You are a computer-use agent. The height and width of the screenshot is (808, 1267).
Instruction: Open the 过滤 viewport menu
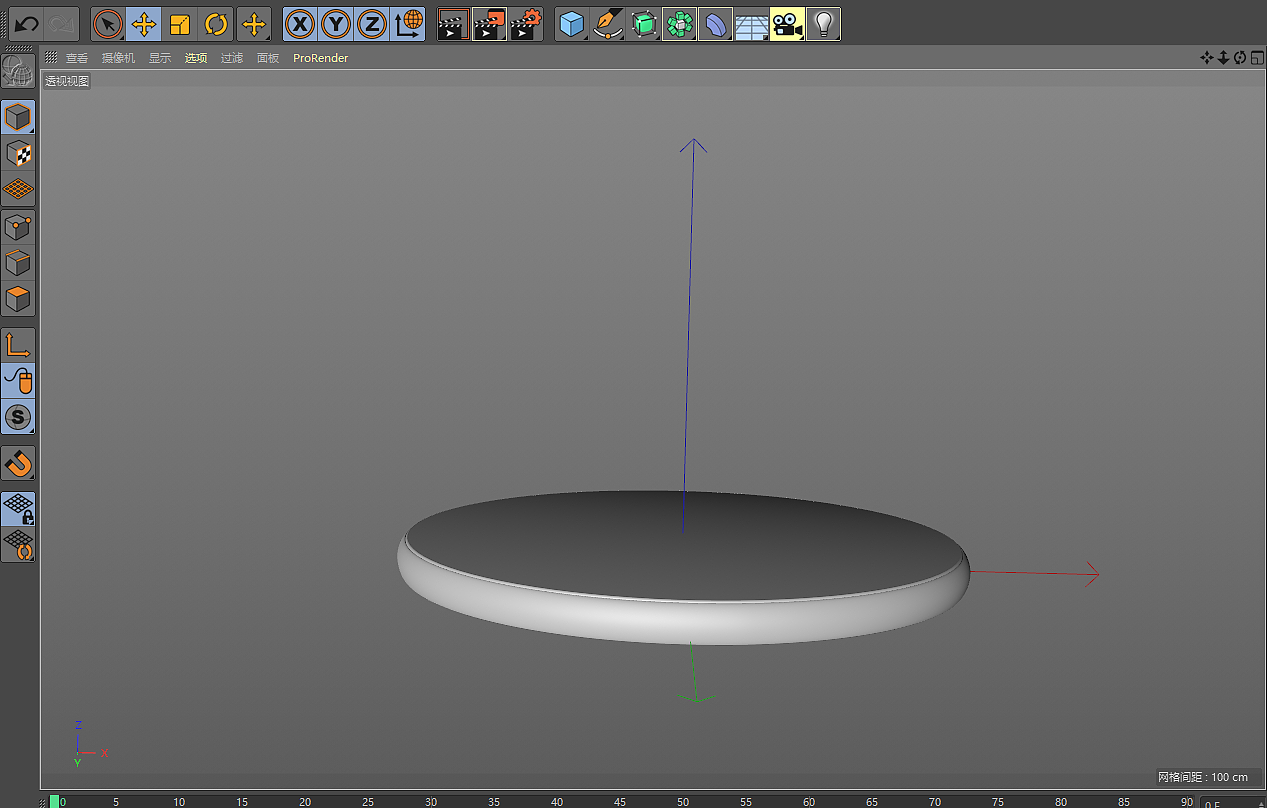click(232, 58)
